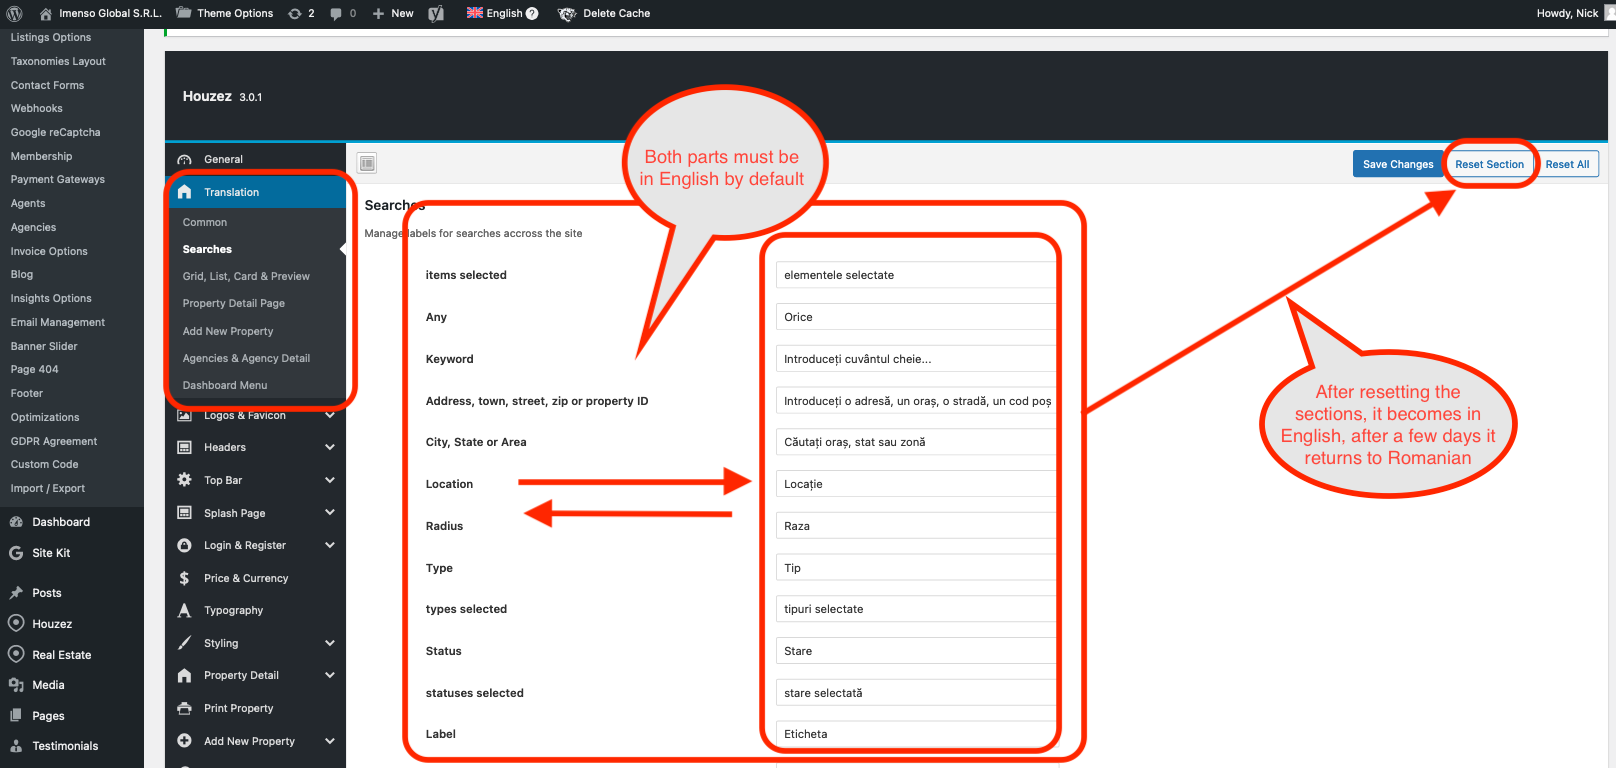Open Price & Currency dollar icon
Screen dimensions: 1616x768
tap(184, 578)
